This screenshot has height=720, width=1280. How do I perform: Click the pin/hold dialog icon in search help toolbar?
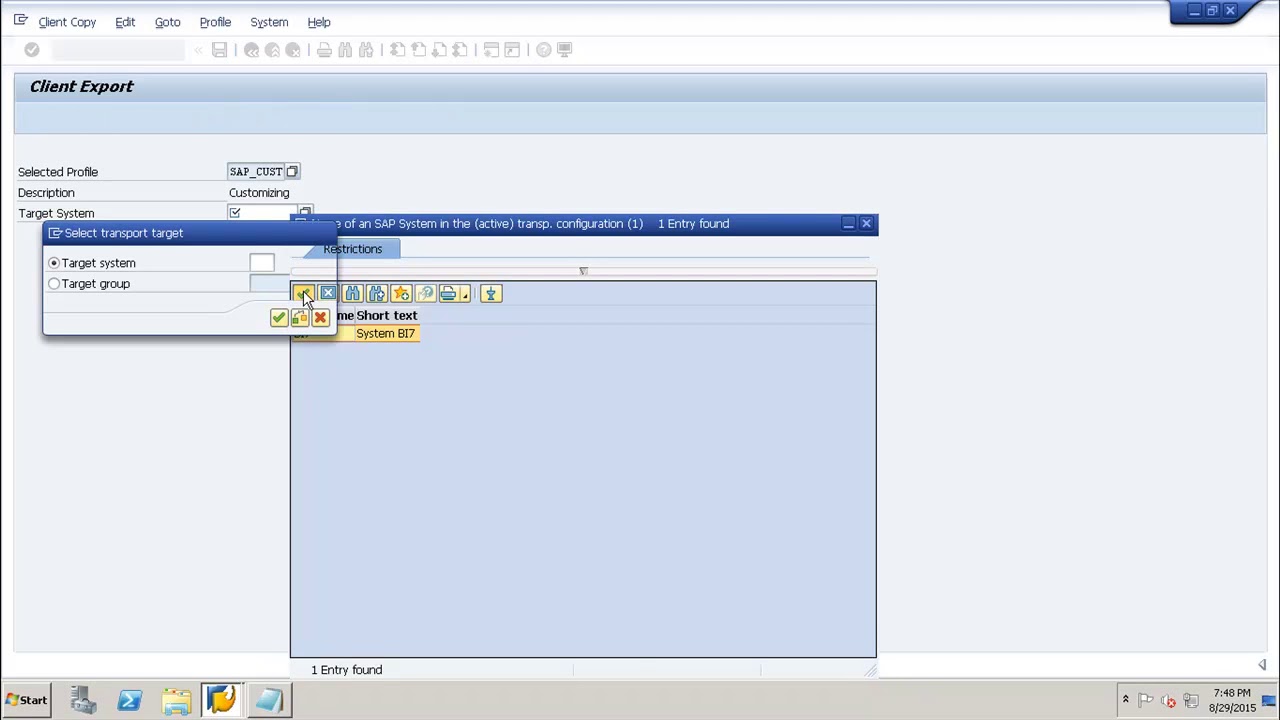490,293
